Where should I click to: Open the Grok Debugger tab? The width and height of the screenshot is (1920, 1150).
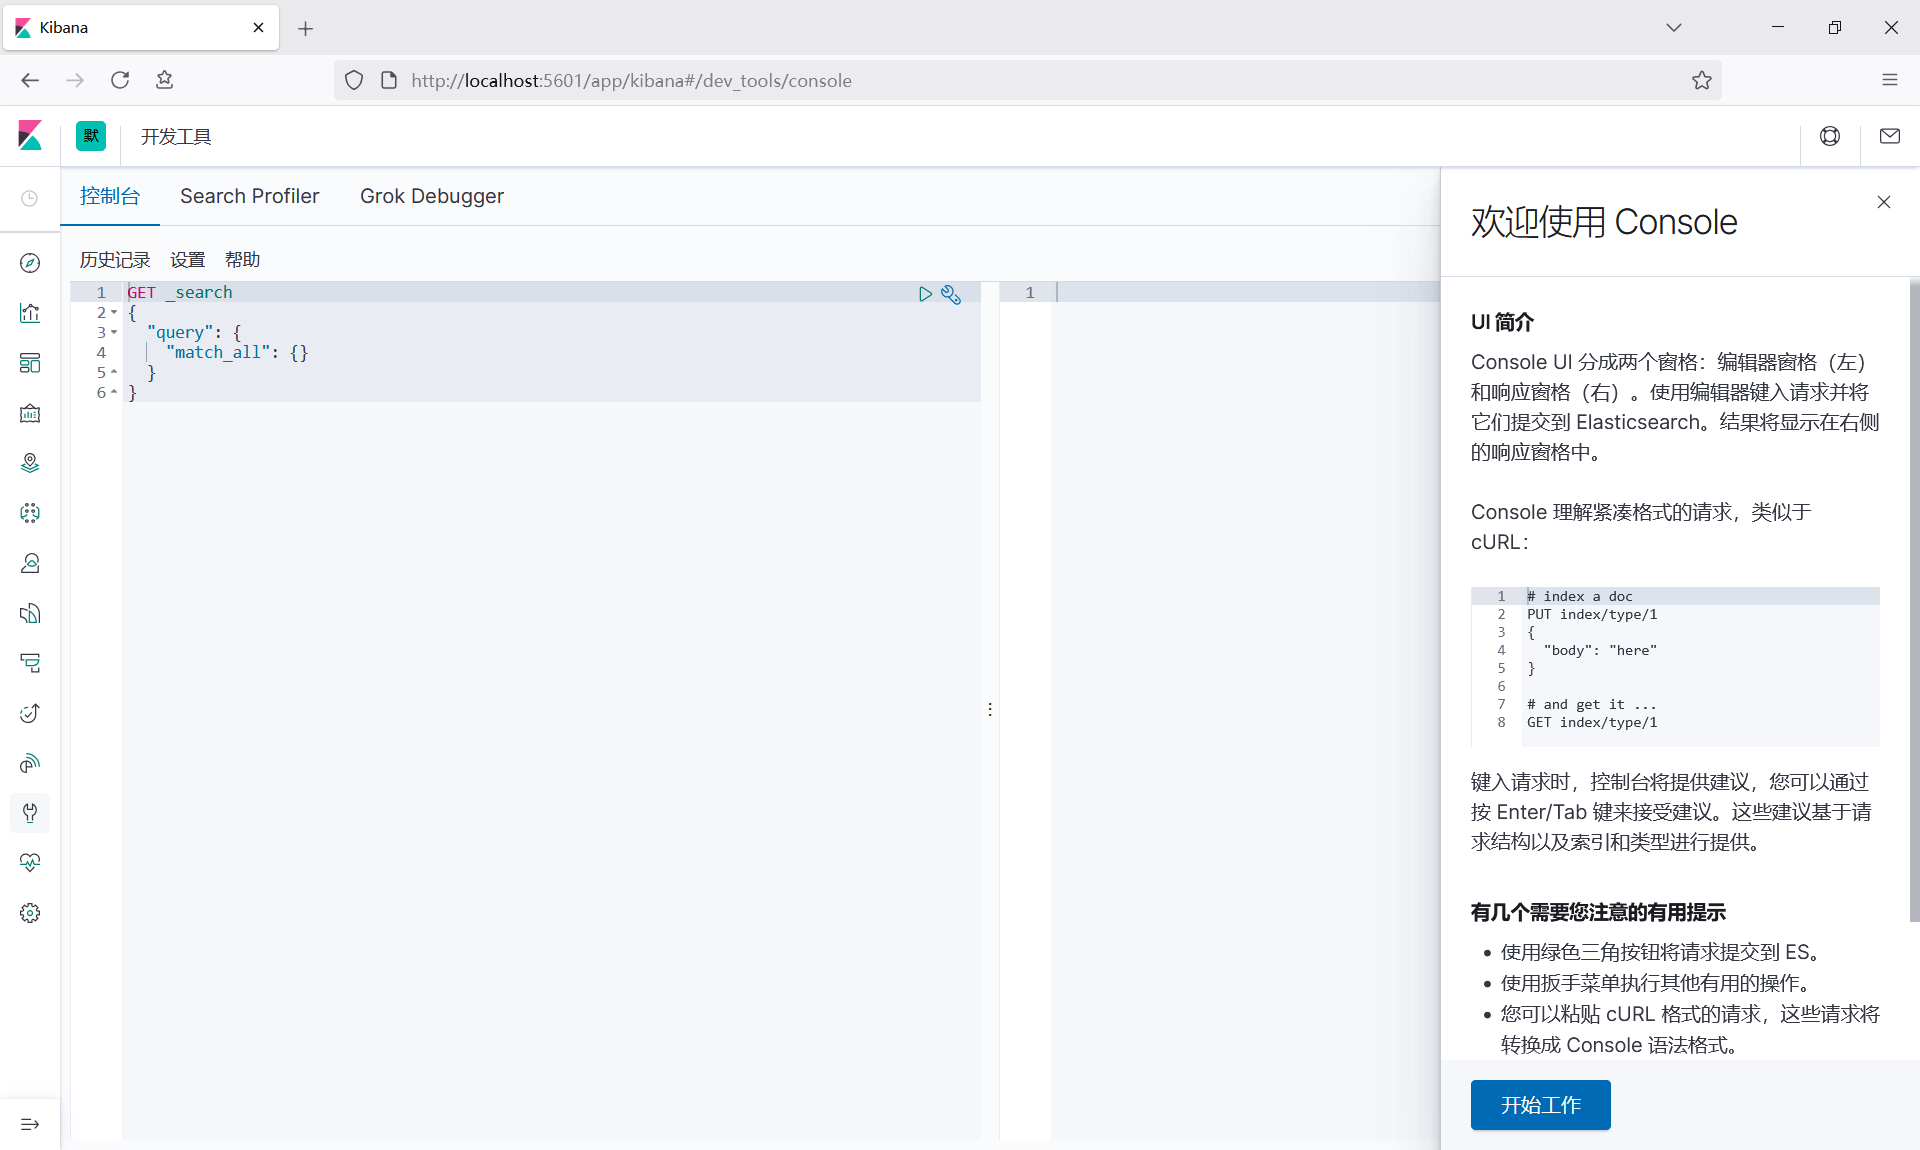[x=432, y=196]
